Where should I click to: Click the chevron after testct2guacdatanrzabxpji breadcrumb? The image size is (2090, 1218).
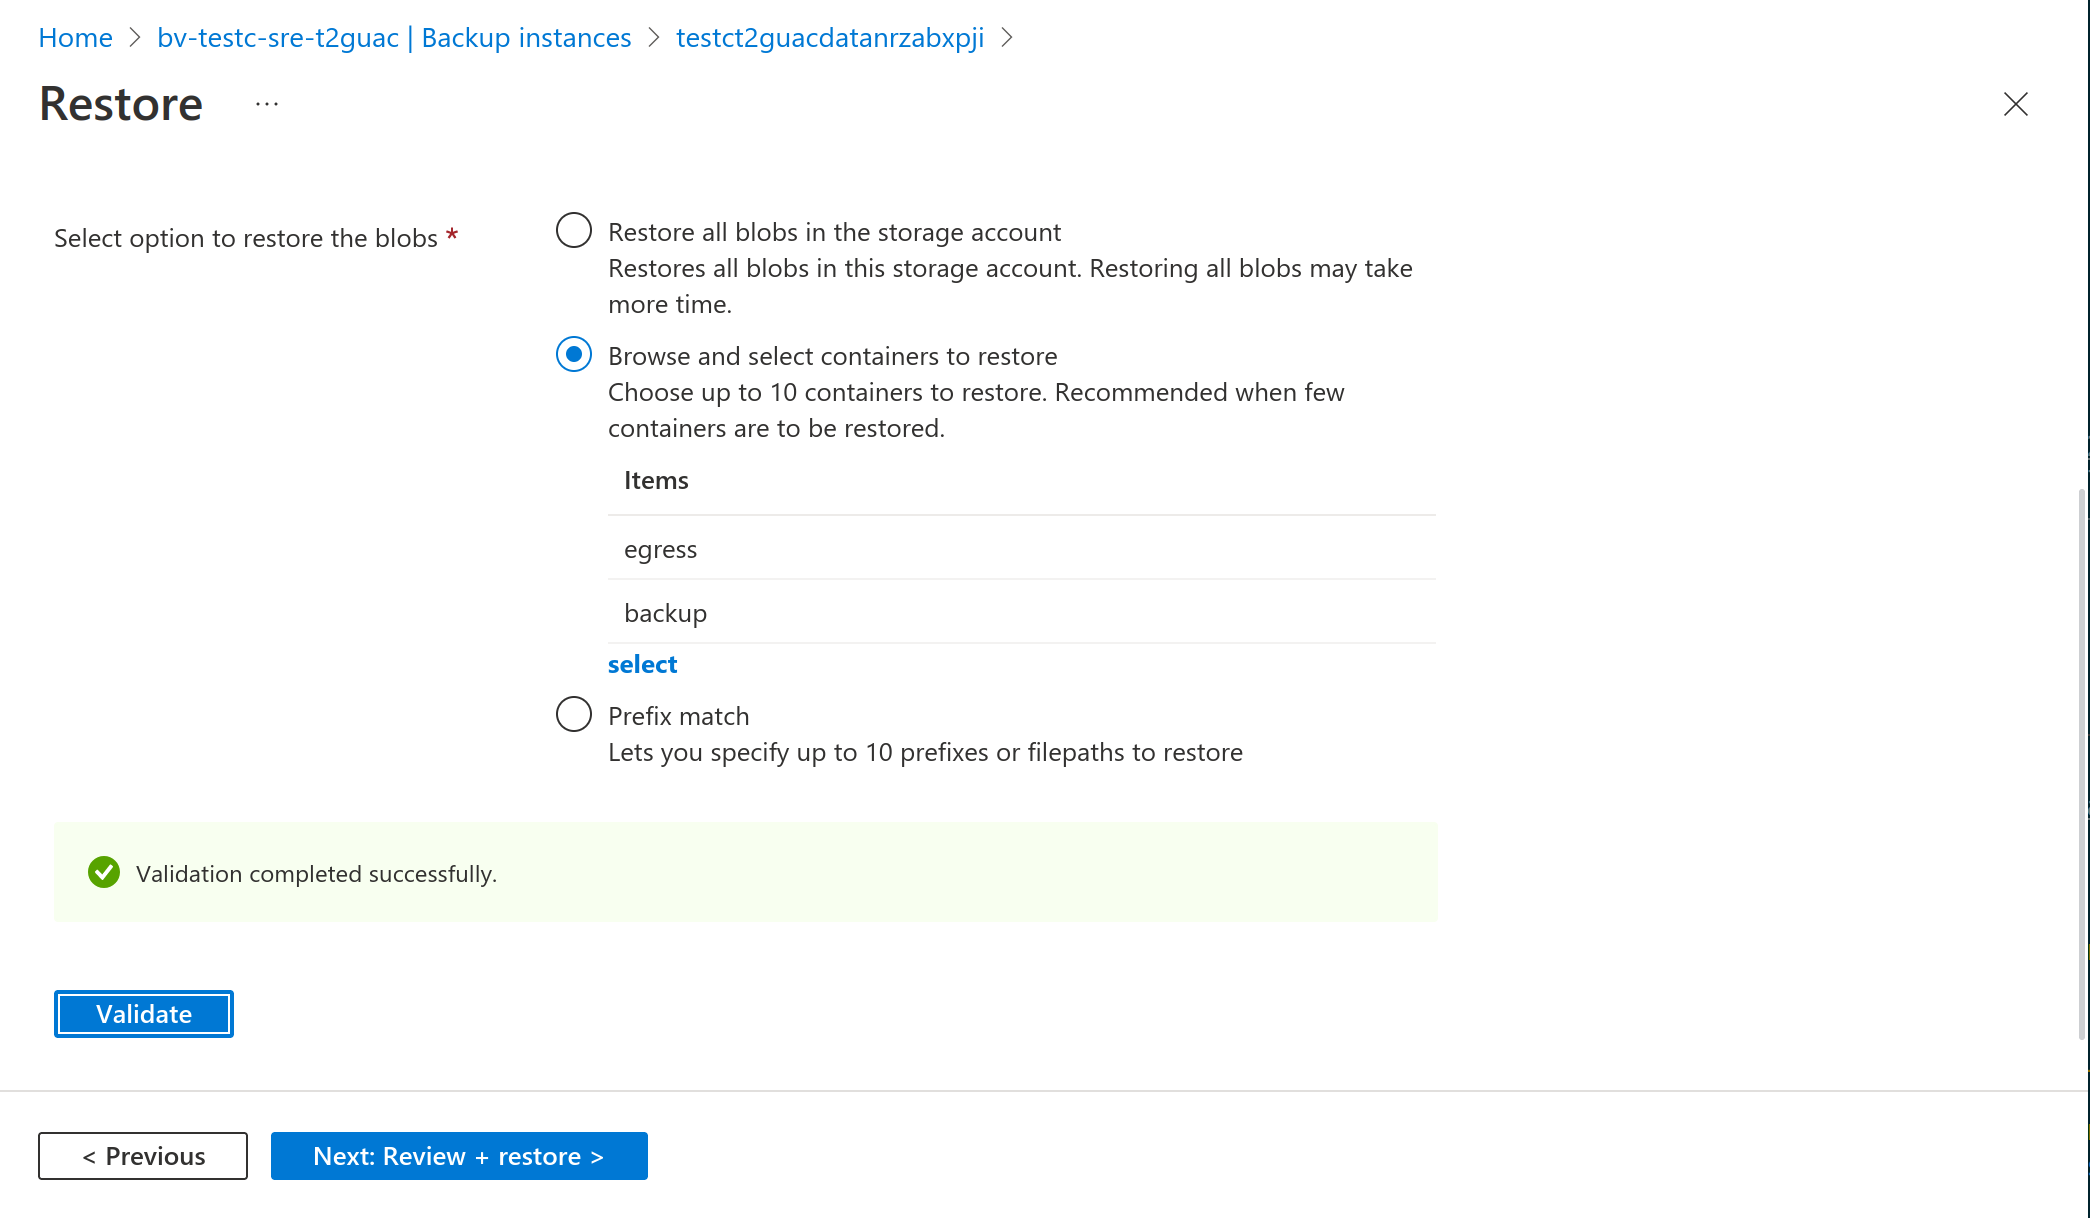1007,38
